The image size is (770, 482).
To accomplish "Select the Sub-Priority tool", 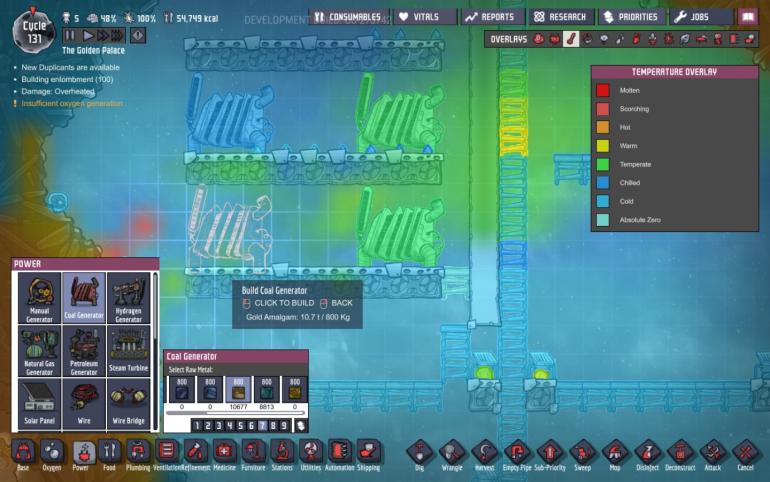I will coord(550,455).
